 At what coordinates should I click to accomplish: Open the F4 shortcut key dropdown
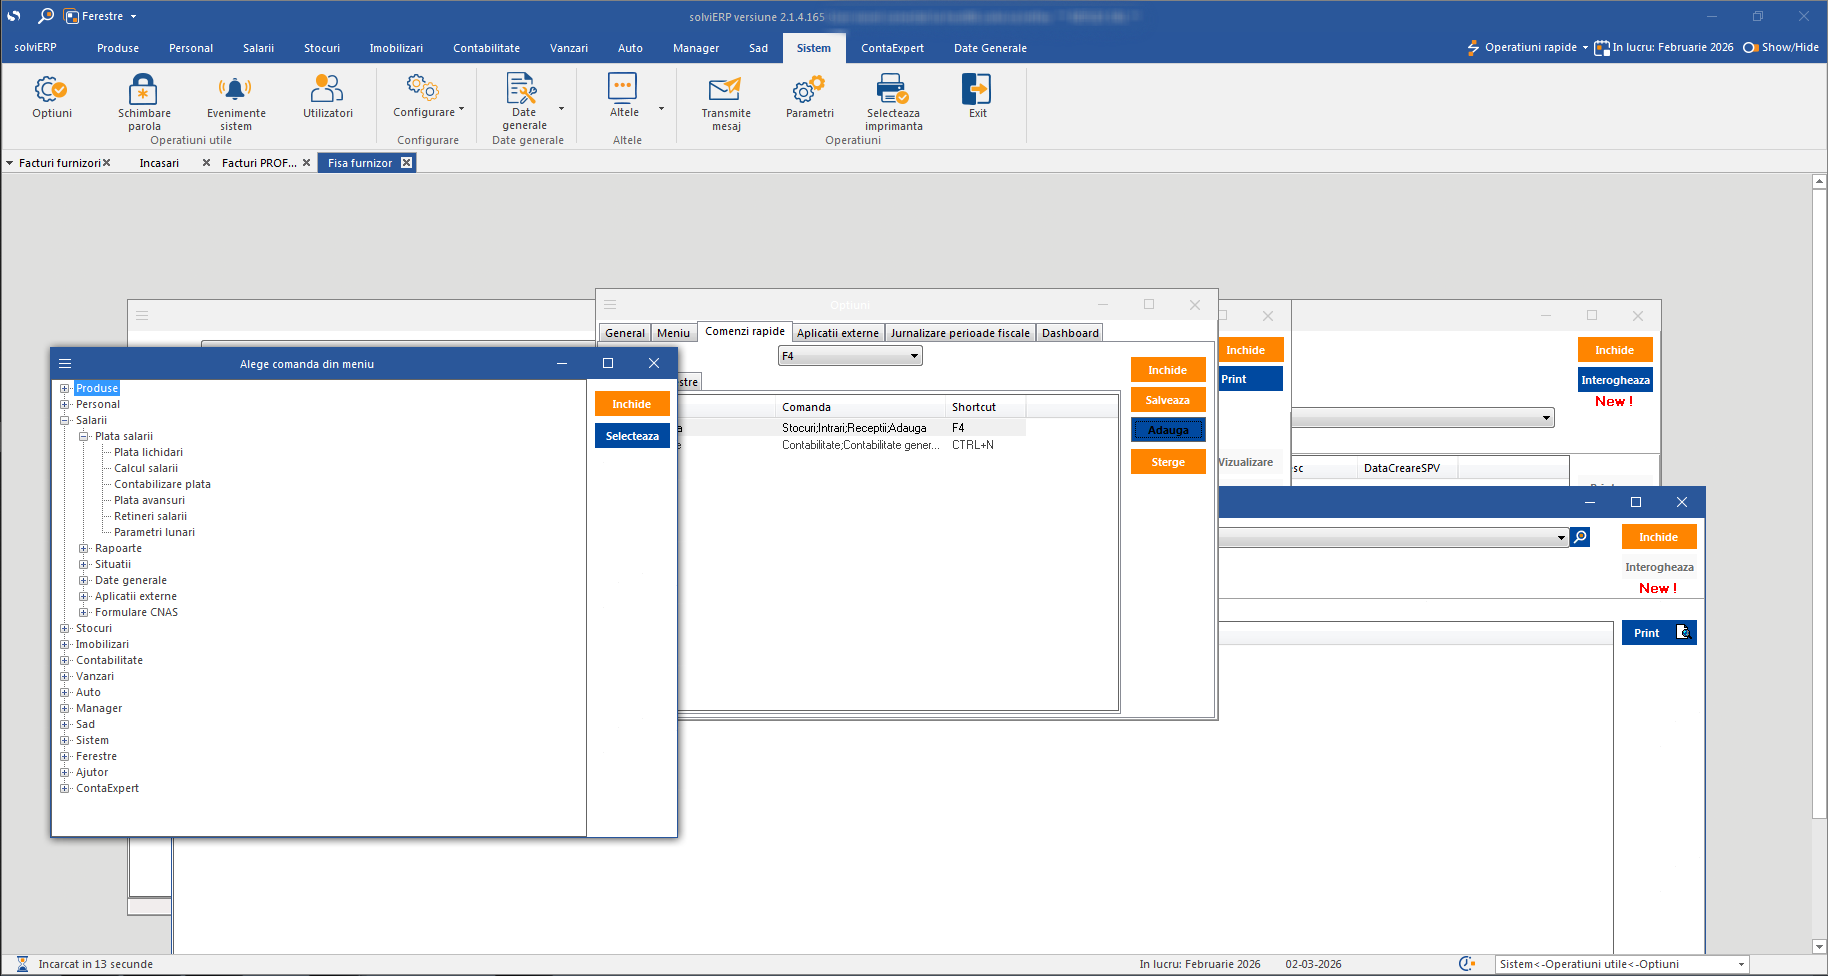pos(914,356)
